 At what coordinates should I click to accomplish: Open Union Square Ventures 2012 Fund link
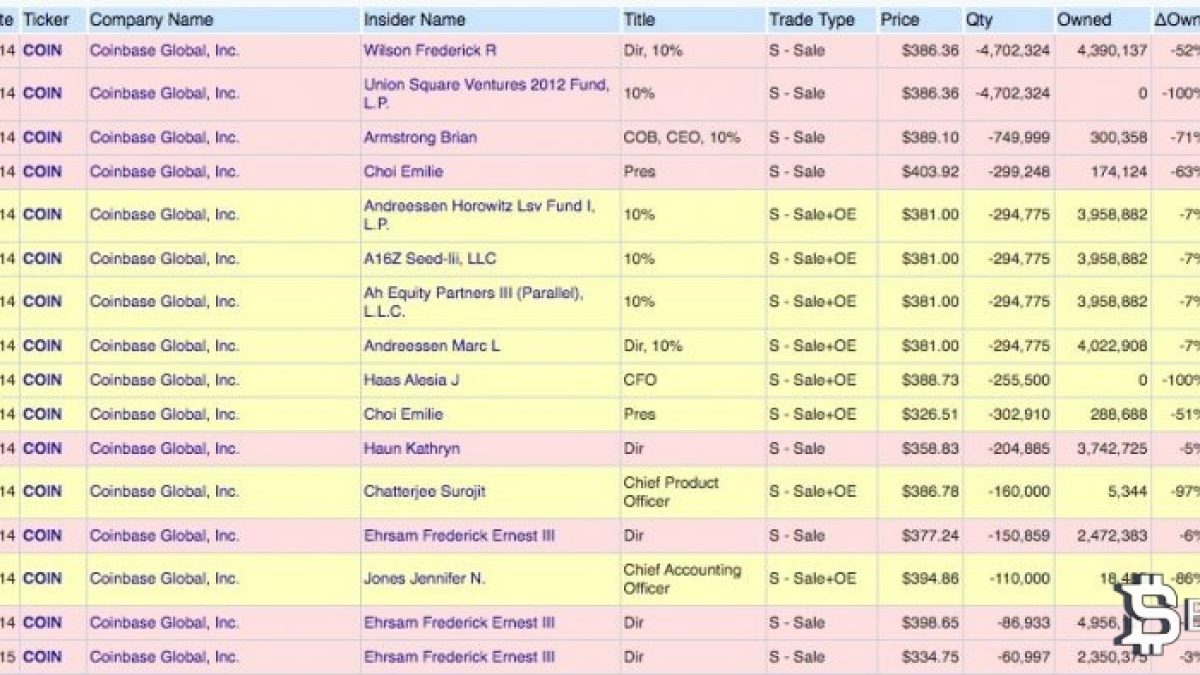pyautogui.click(x=486, y=94)
